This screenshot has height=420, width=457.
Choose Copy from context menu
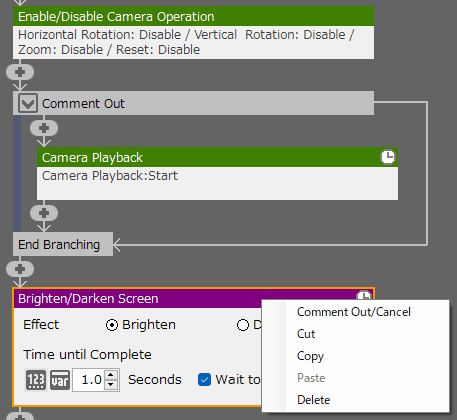pos(310,356)
